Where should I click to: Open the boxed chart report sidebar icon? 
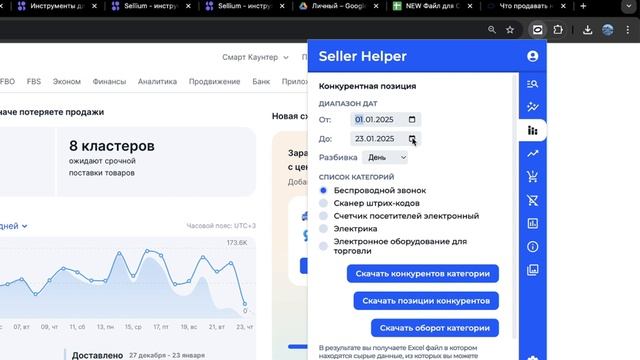coord(532,223)
